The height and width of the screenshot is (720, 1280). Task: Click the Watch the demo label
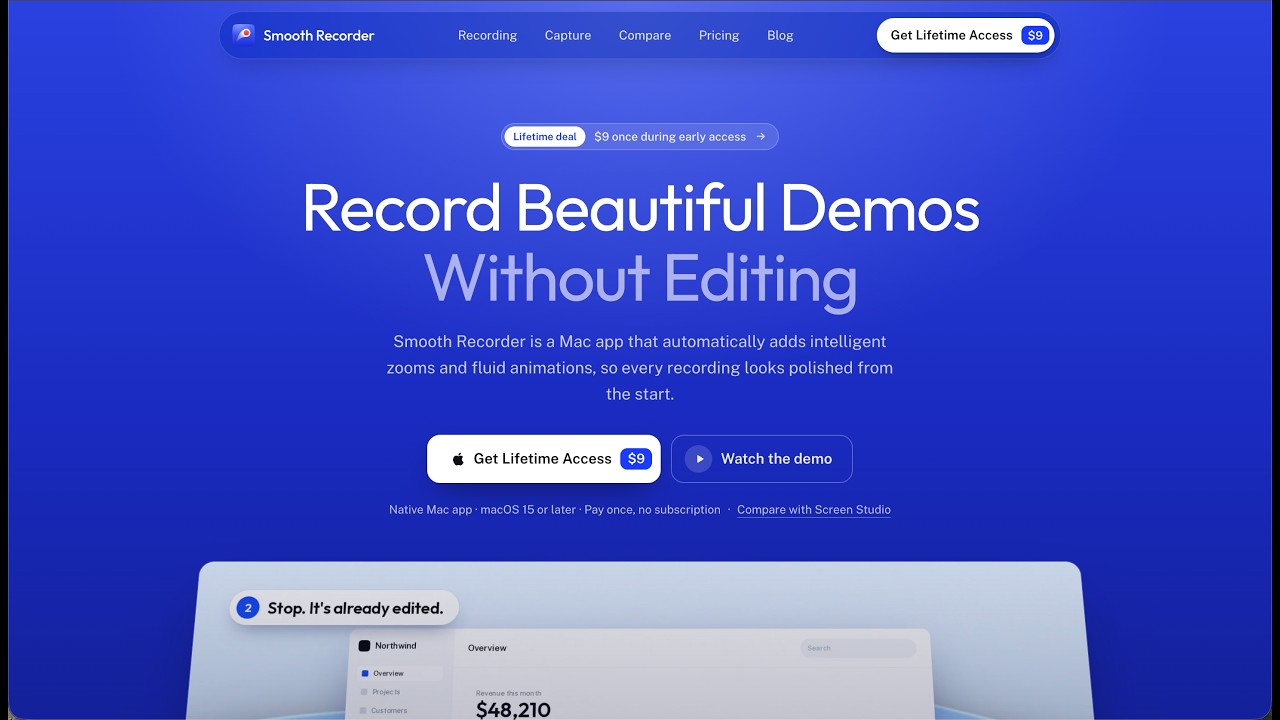point(776,459)
